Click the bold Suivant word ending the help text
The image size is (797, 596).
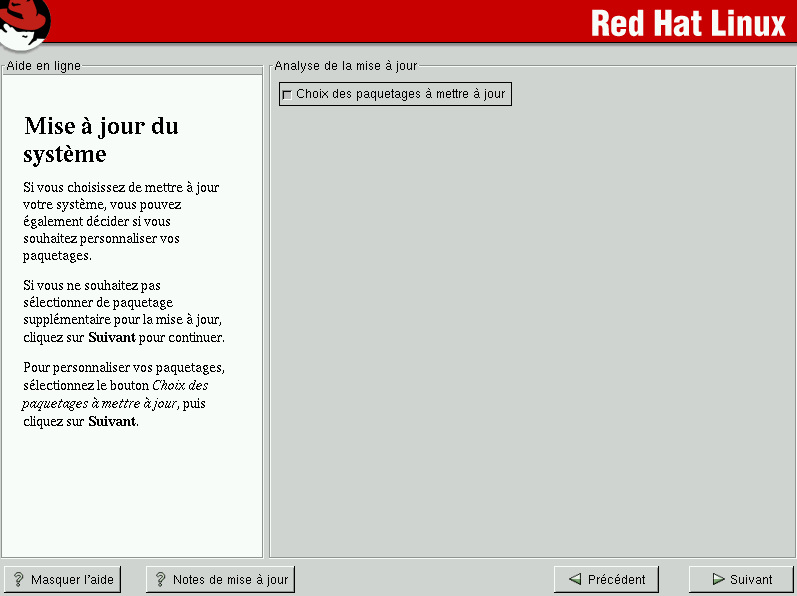(111, 421)
